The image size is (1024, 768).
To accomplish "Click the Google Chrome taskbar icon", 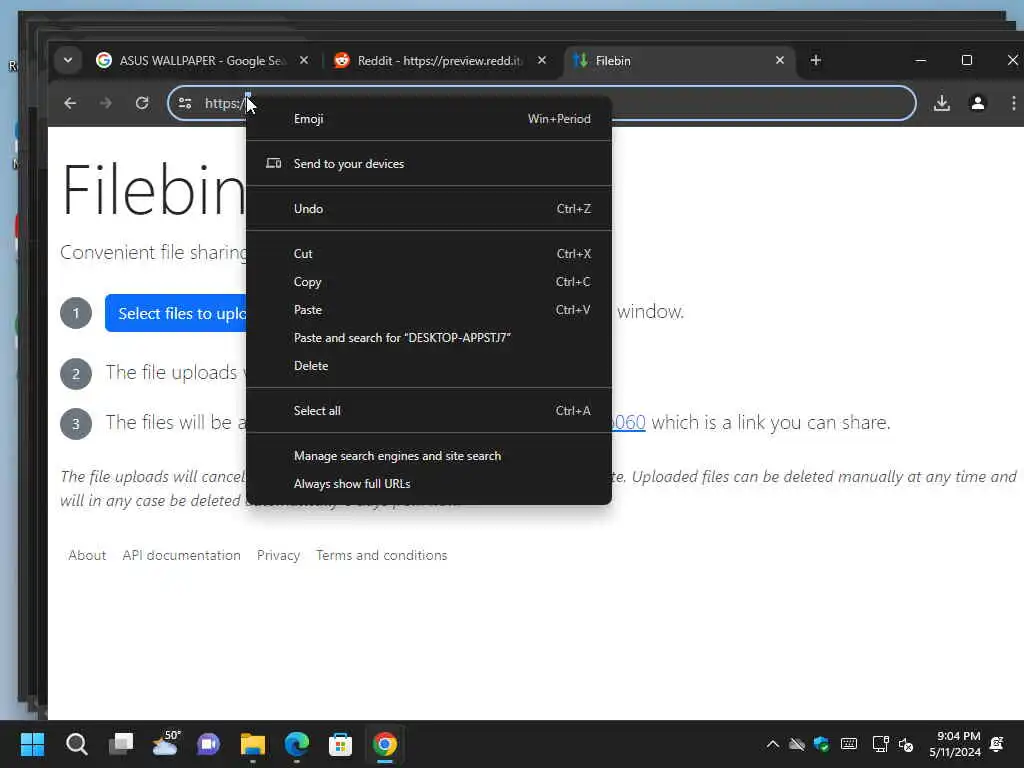I will click(x=385, y=744).
